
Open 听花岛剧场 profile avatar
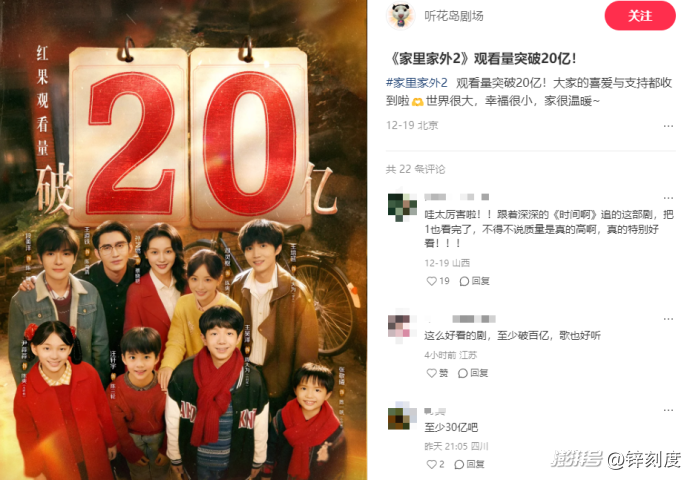click(x=400, y=16)
